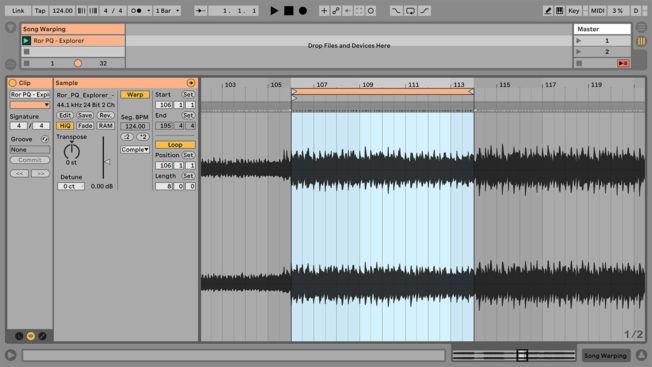
Task: Click Set next to Start
Action: click(x=188, y=95)
